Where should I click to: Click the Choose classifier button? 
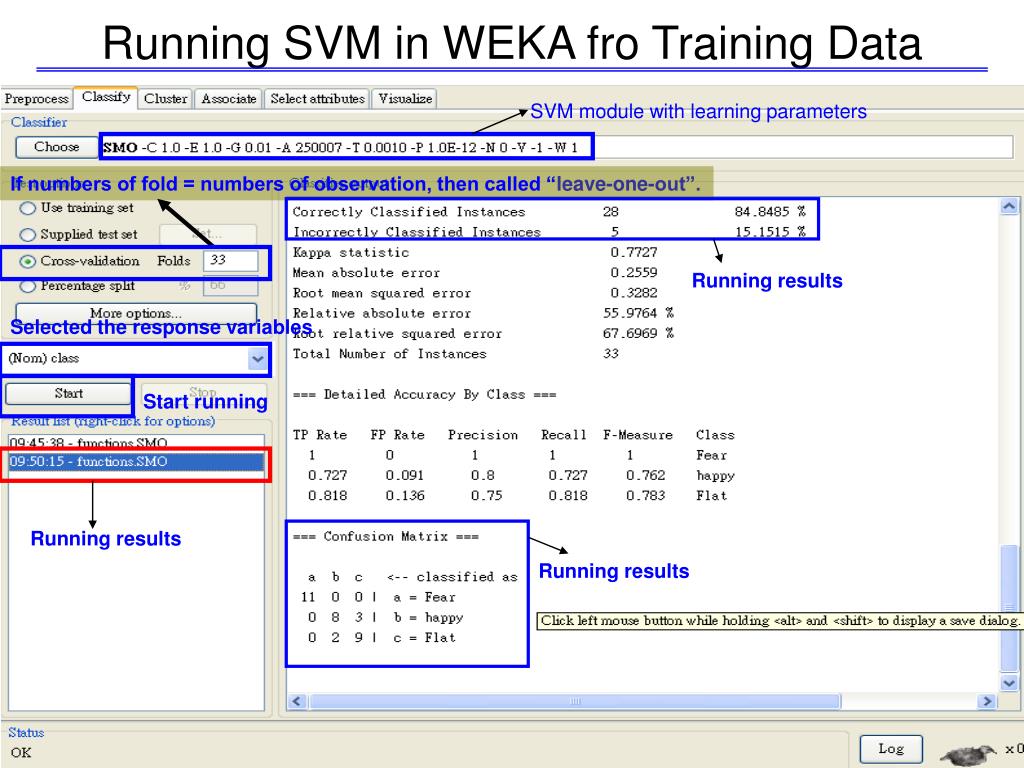[x=56, y=147]
